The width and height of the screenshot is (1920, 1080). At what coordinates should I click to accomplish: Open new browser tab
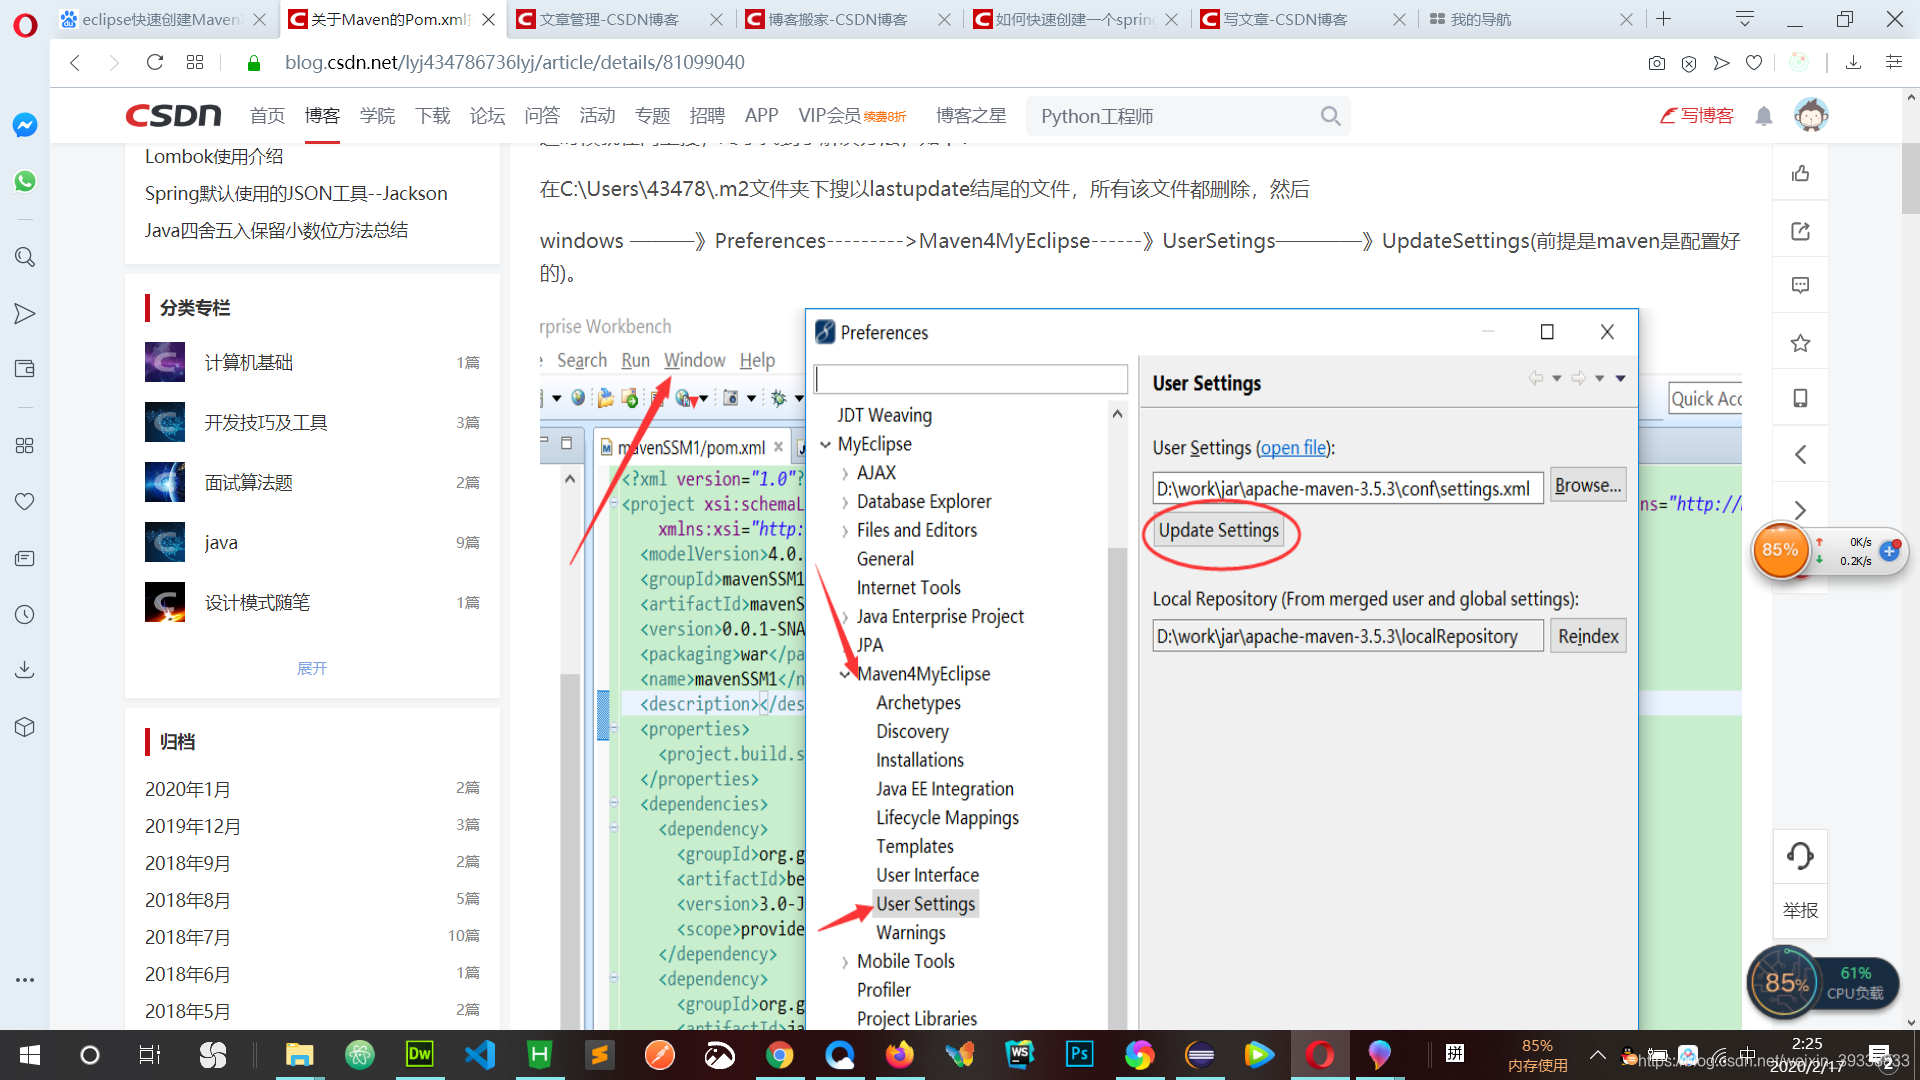tap(1664, 19)
